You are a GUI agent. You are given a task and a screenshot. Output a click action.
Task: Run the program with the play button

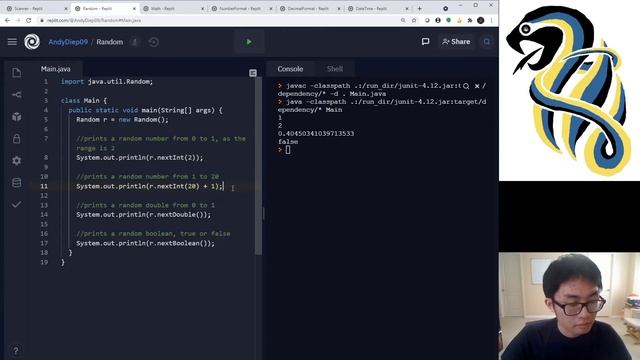click(249, 42)
